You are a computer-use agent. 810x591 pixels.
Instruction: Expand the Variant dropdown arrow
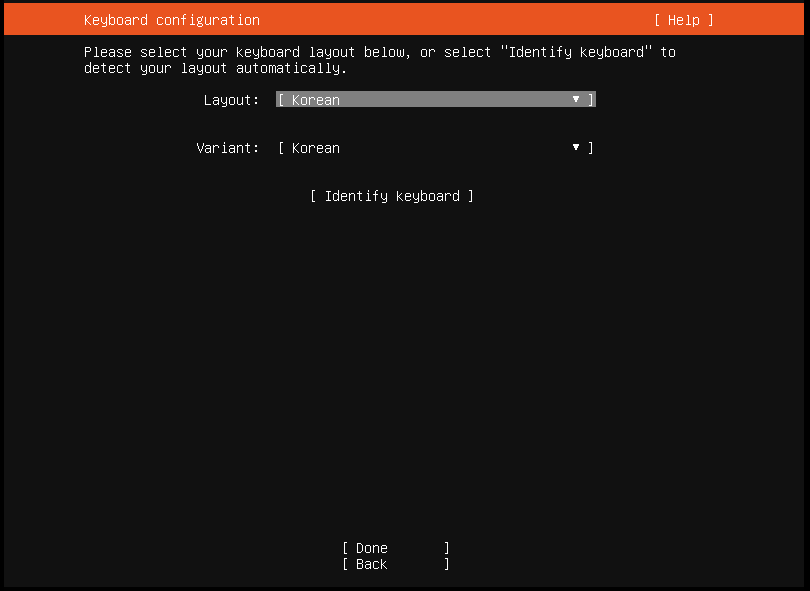(x=576, y=148)
